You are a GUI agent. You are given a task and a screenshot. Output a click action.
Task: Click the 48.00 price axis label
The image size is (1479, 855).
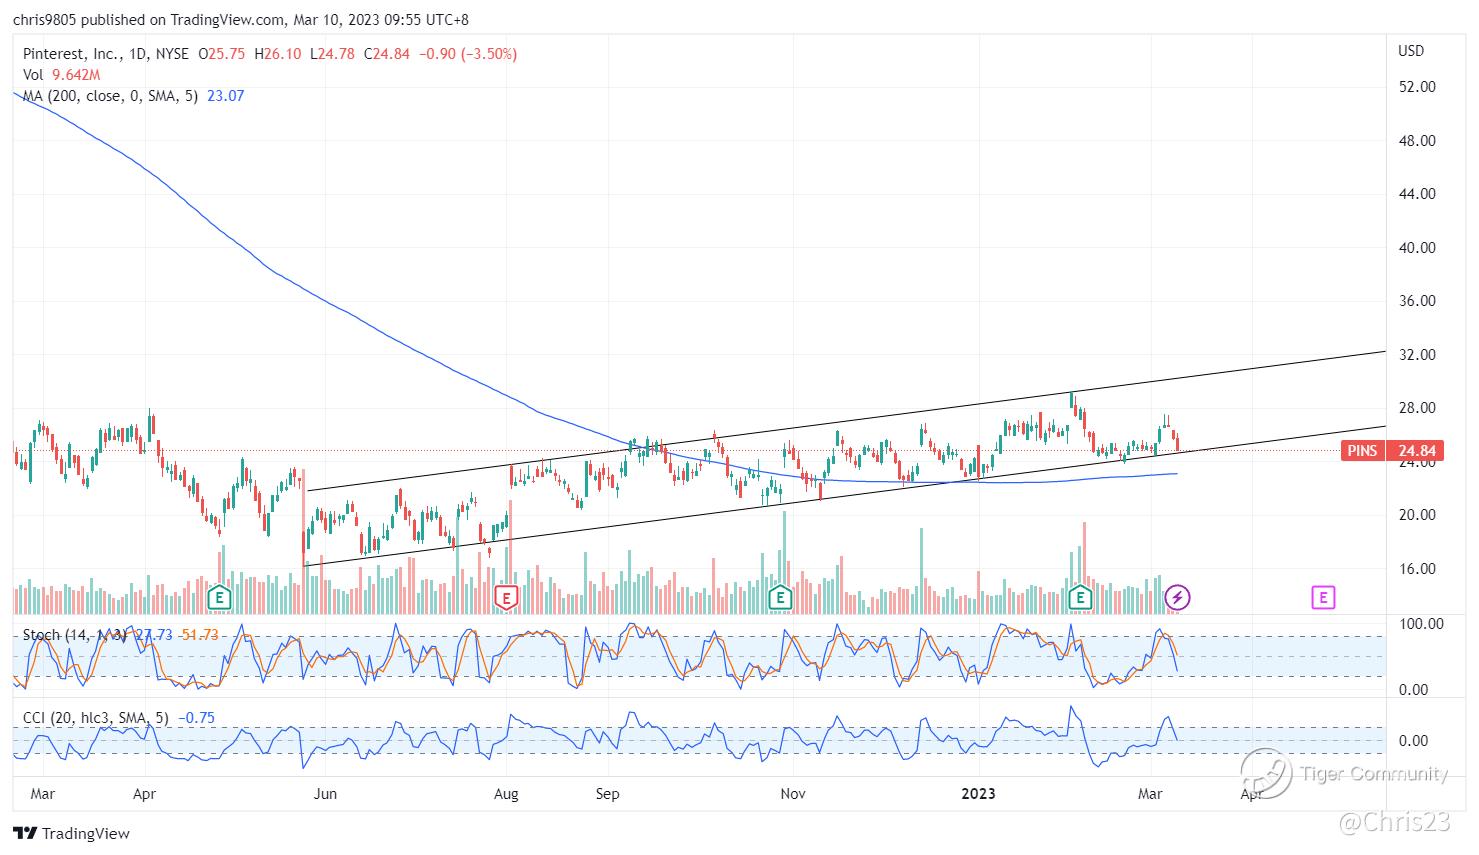(1418, 141)
